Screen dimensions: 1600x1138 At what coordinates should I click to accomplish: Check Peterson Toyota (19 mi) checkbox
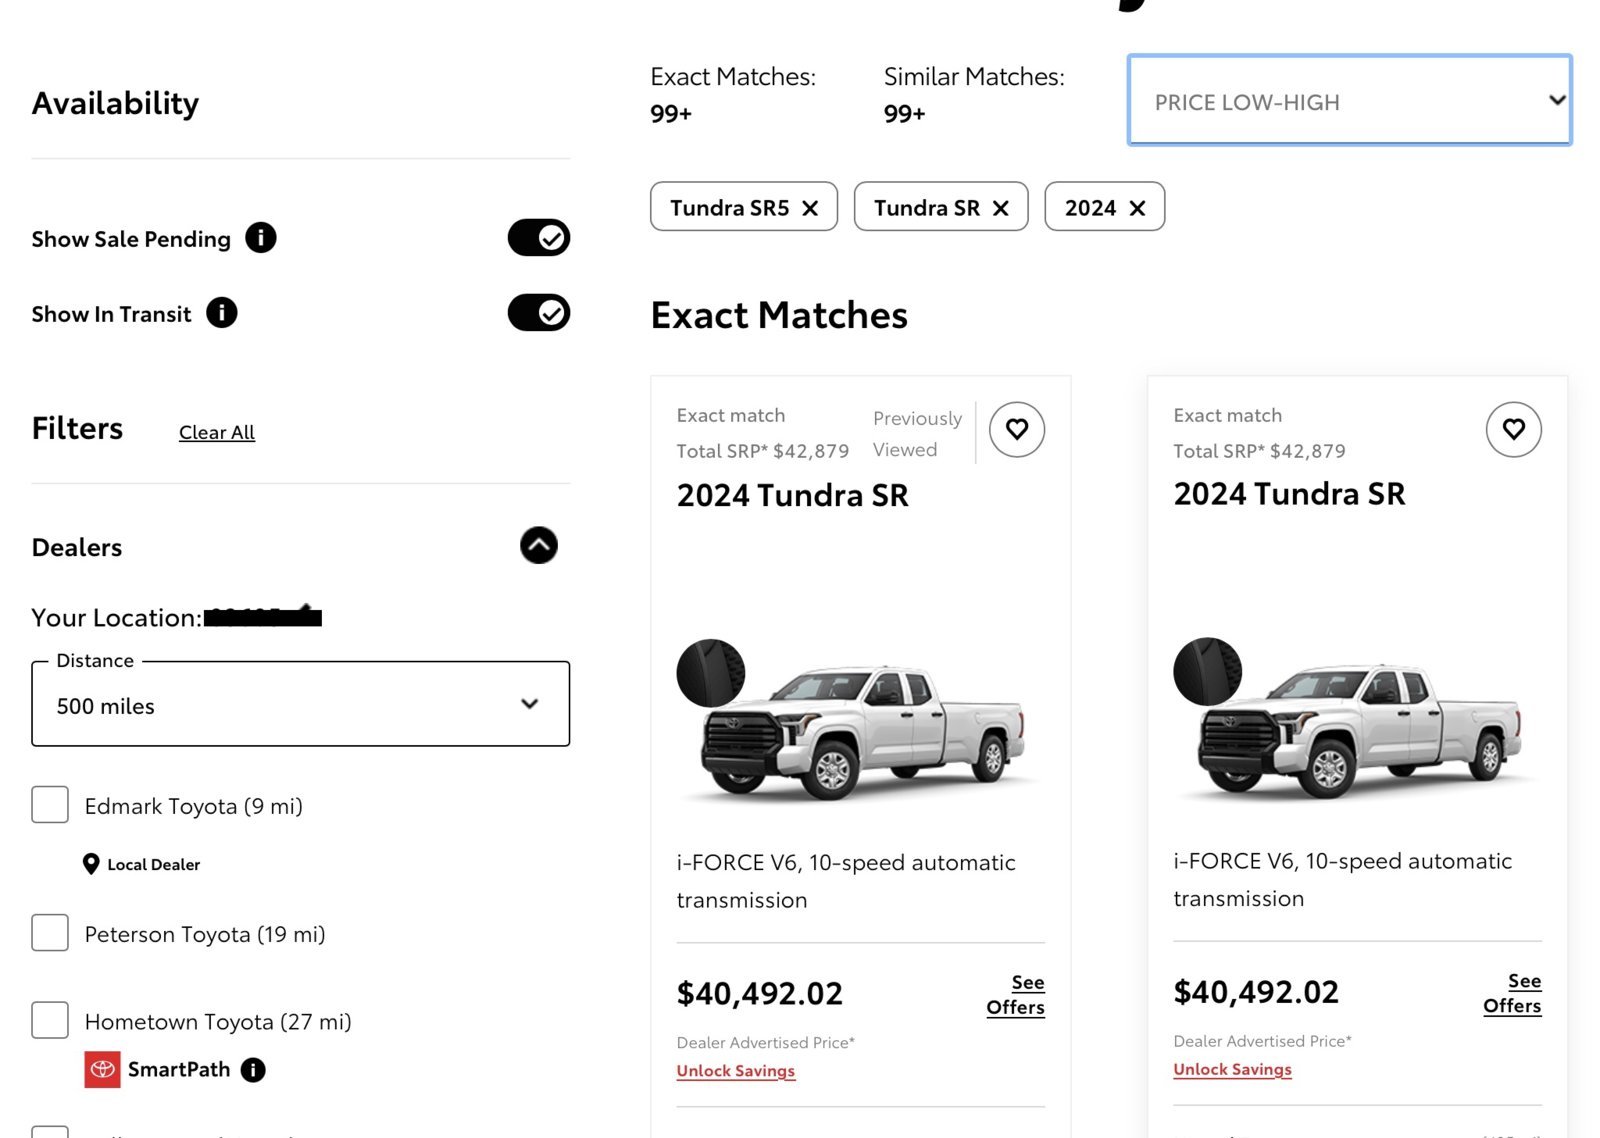coord(50,933)
